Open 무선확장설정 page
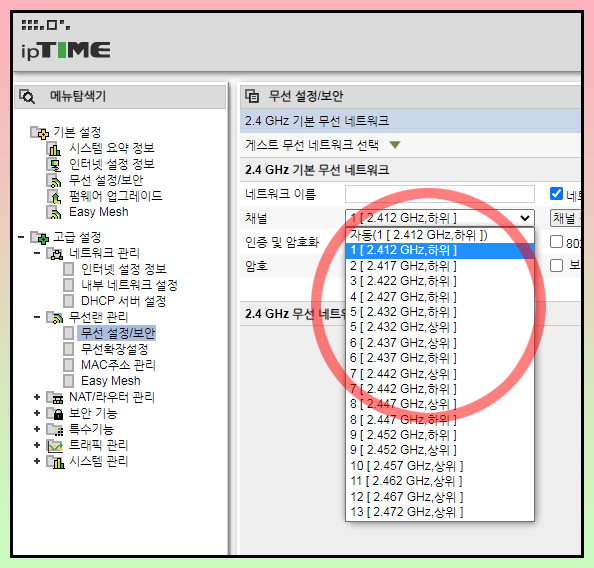Image resolution: width=594 pixels, height=568 pixels. tap(114, 349)
